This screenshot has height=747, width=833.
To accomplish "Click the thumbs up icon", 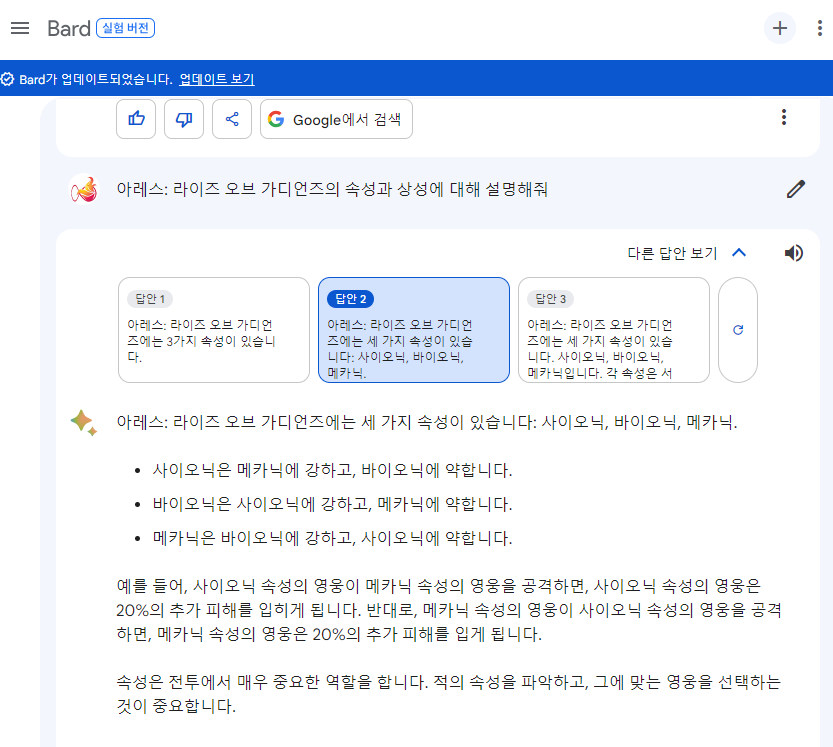I will click(x=136, y=118).
